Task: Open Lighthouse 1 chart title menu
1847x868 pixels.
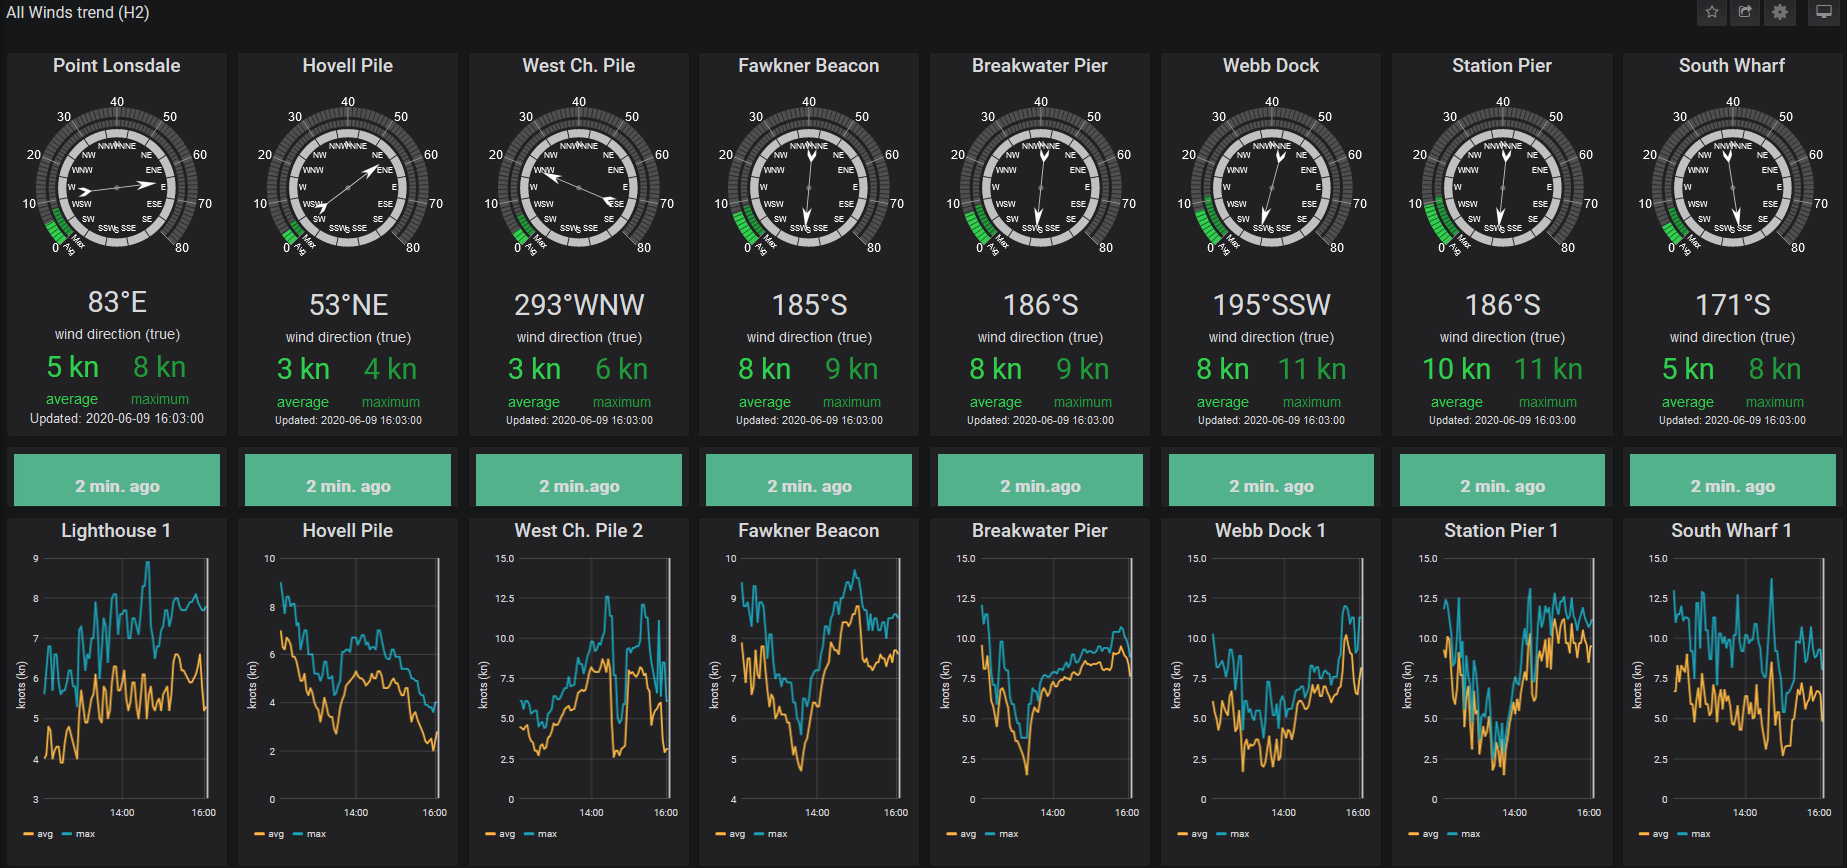Action: click(x=116, y=530)
